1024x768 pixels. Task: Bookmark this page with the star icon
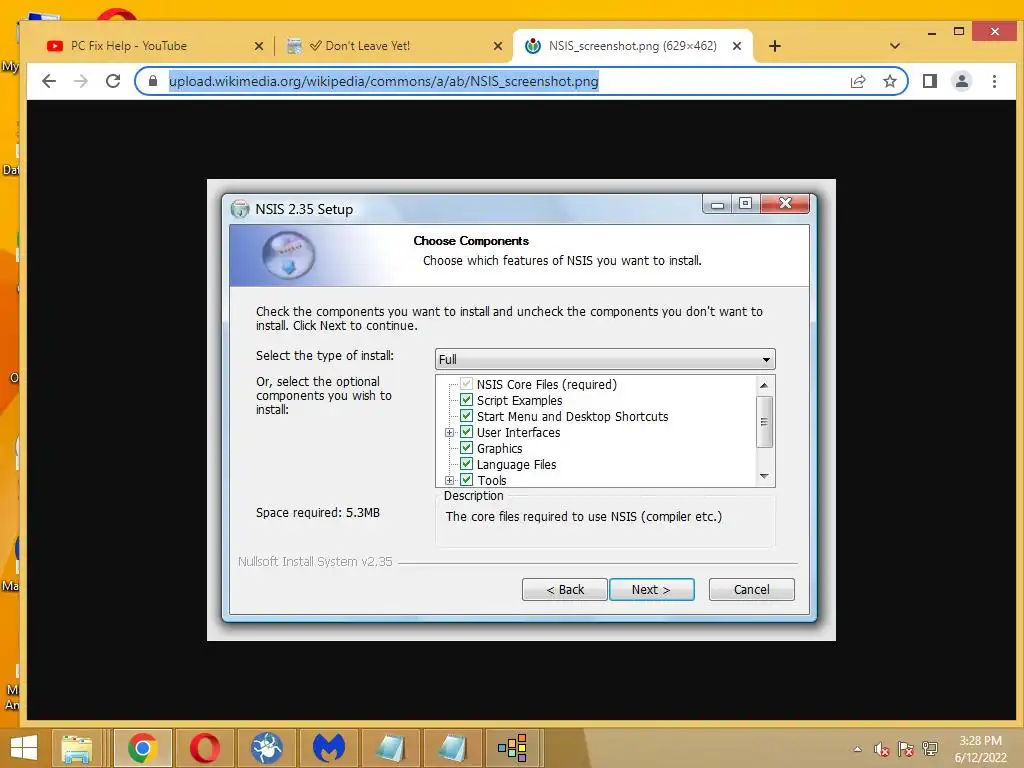889,81
